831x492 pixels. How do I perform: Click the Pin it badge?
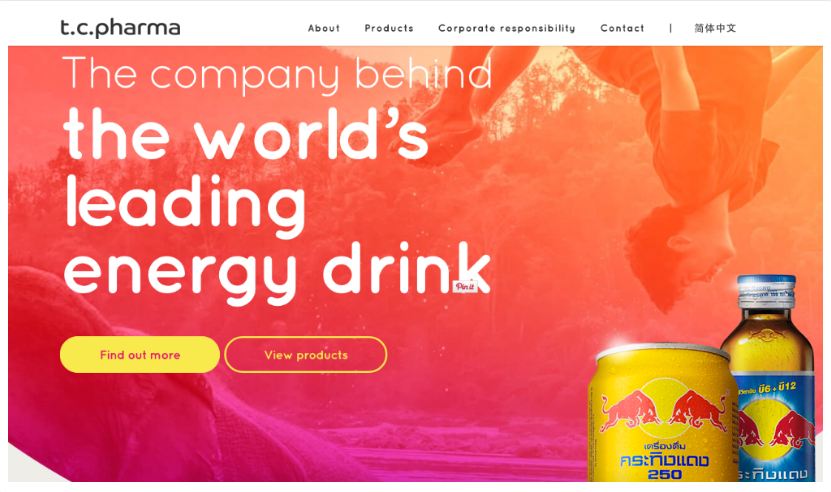465,286
